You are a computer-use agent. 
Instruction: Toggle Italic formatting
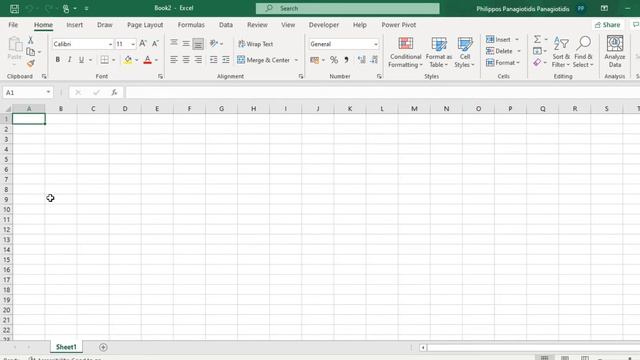[69, 60]
